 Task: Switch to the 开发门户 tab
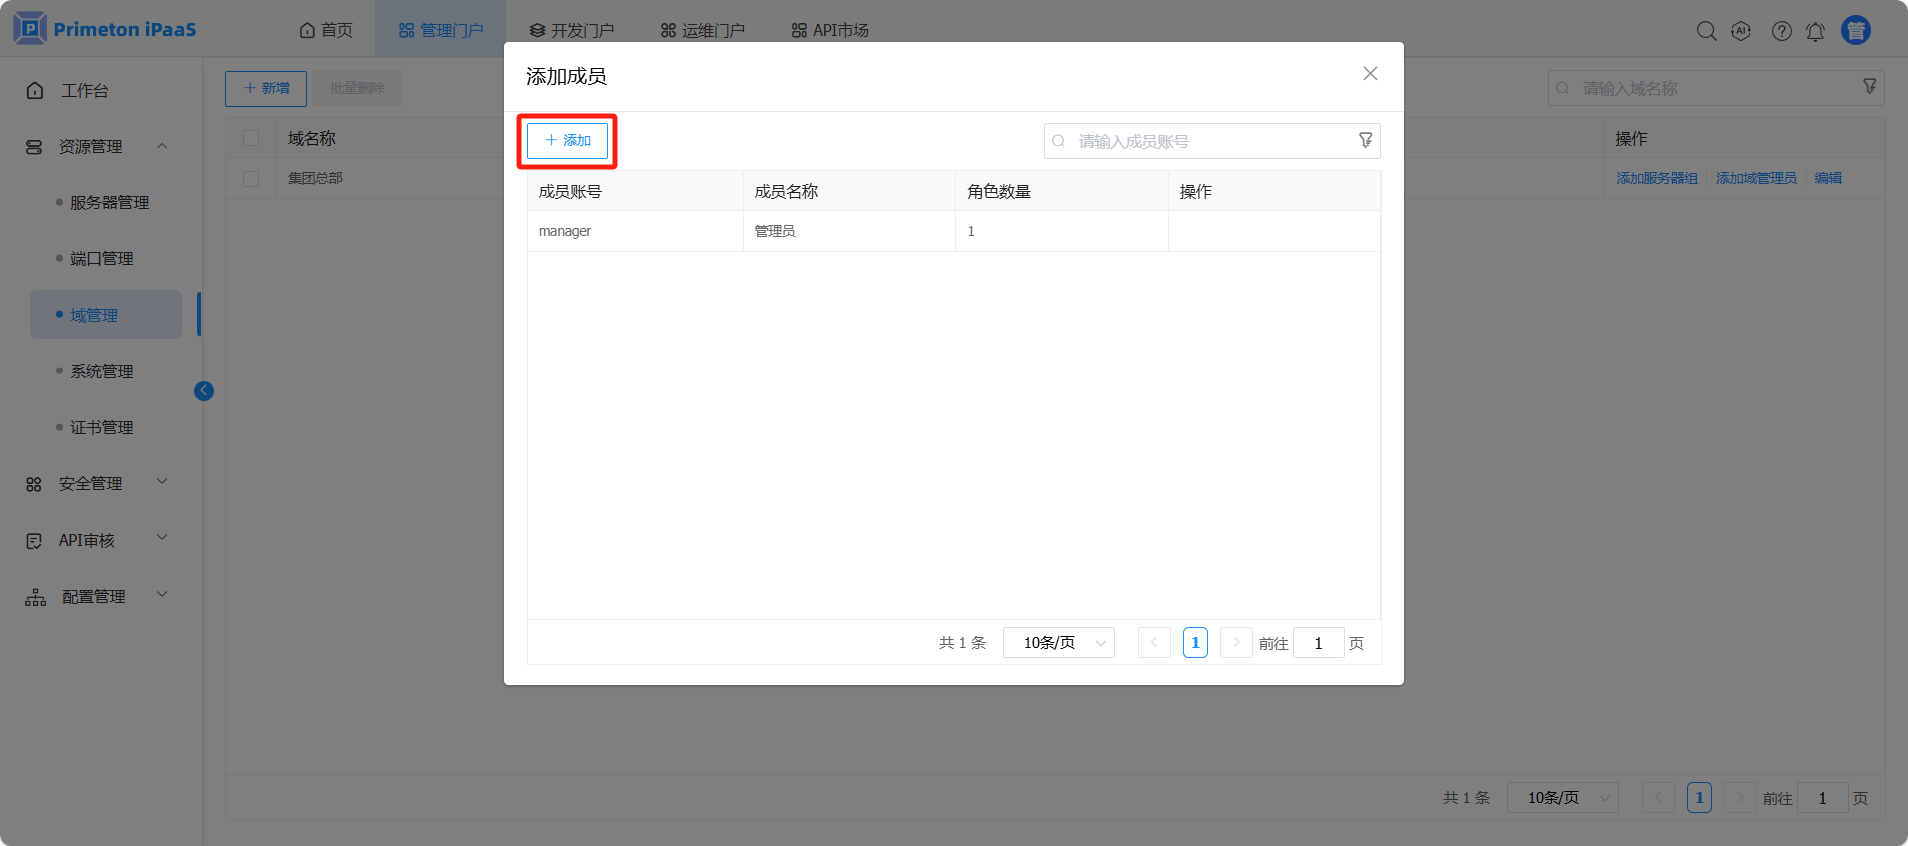click(572, 30)
